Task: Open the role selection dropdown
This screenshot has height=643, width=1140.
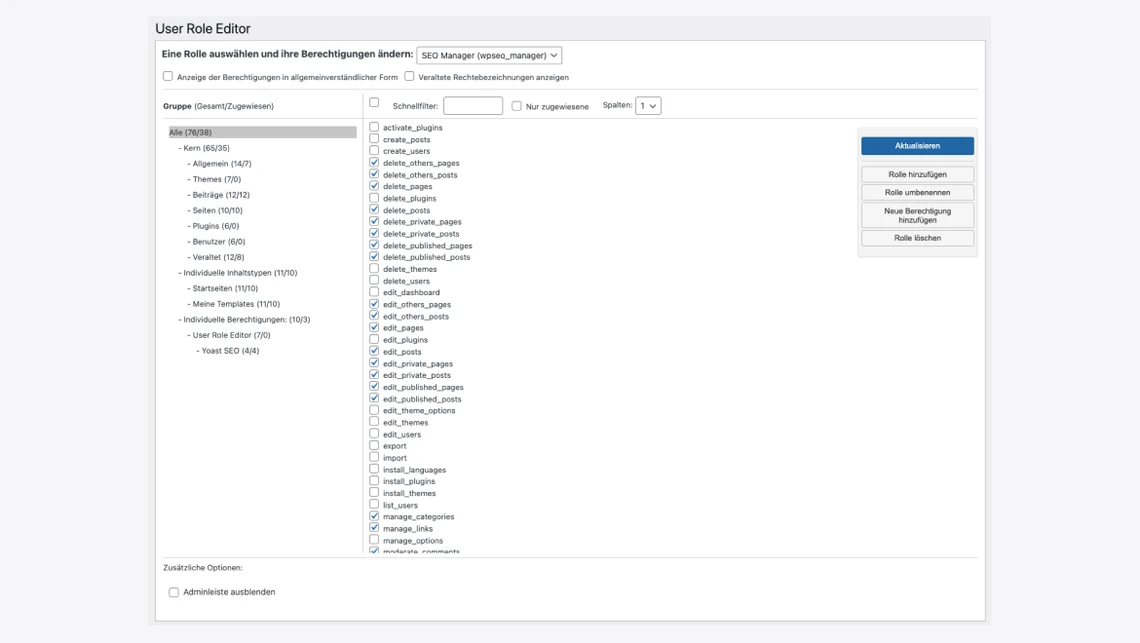Action: point(489,56)
